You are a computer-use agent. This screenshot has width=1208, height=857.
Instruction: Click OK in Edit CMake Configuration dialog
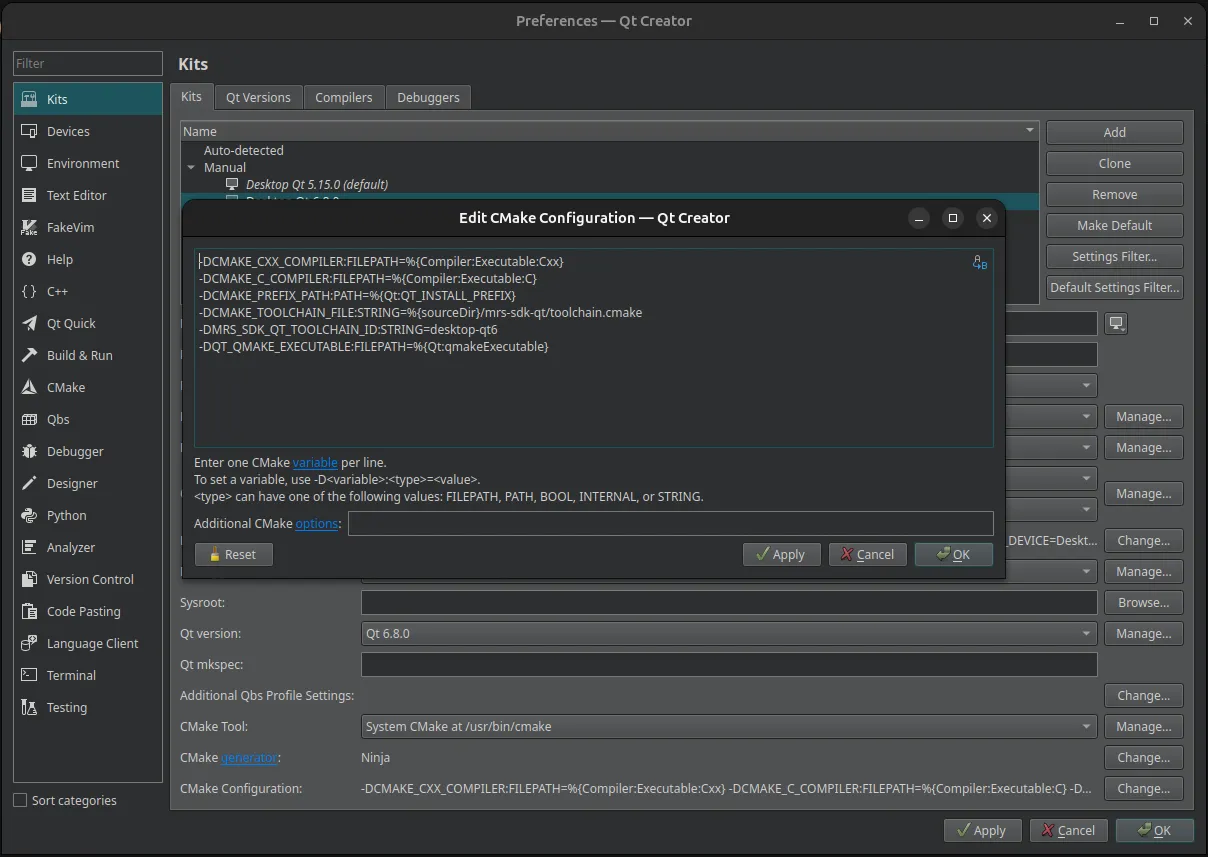click(953, 554)
